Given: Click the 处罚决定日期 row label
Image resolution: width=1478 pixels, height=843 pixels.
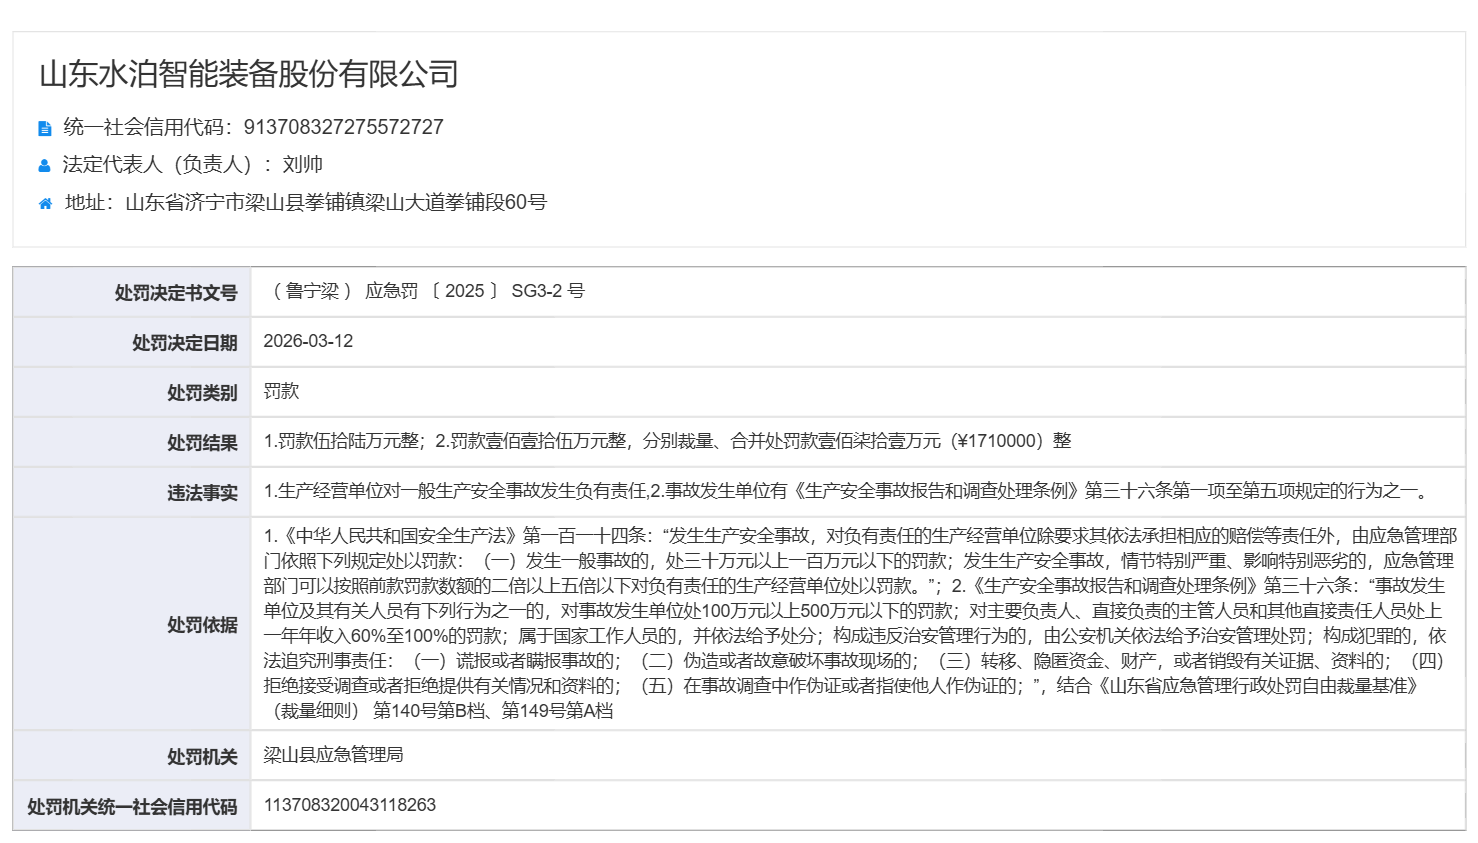Looking at the screenshot, I should [185, 343].
